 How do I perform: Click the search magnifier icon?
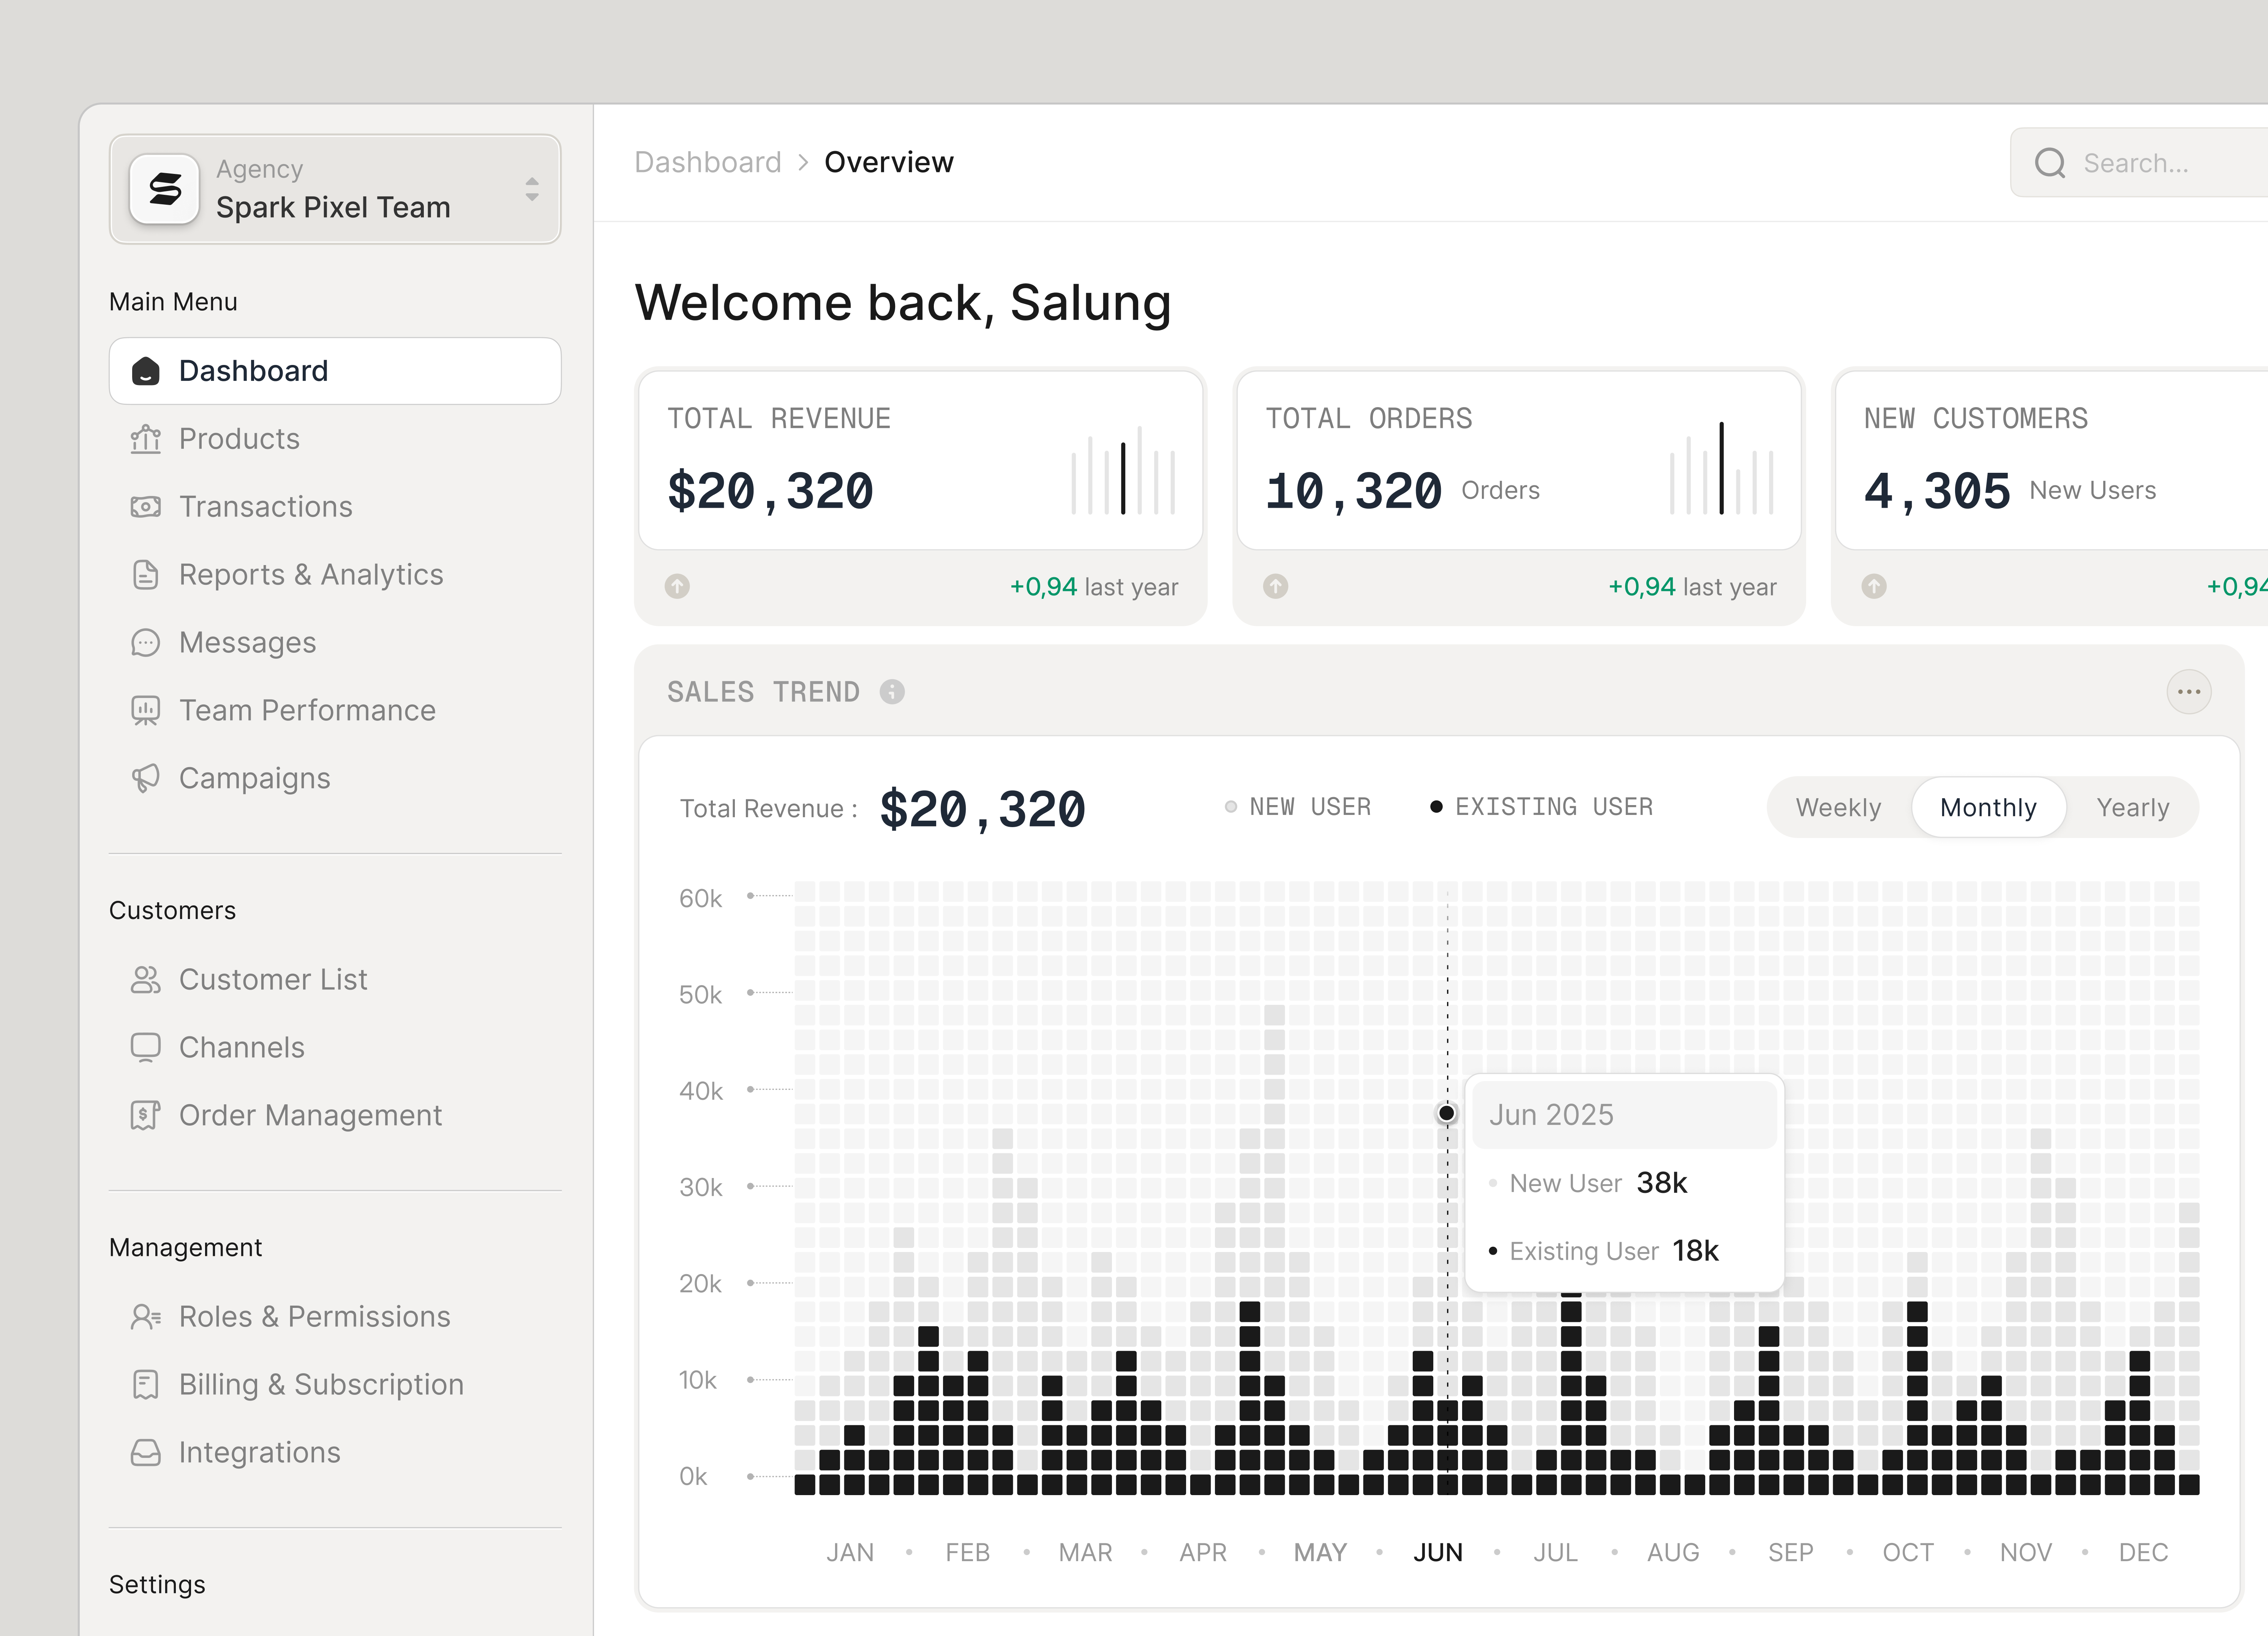[x=2050, y=162]
